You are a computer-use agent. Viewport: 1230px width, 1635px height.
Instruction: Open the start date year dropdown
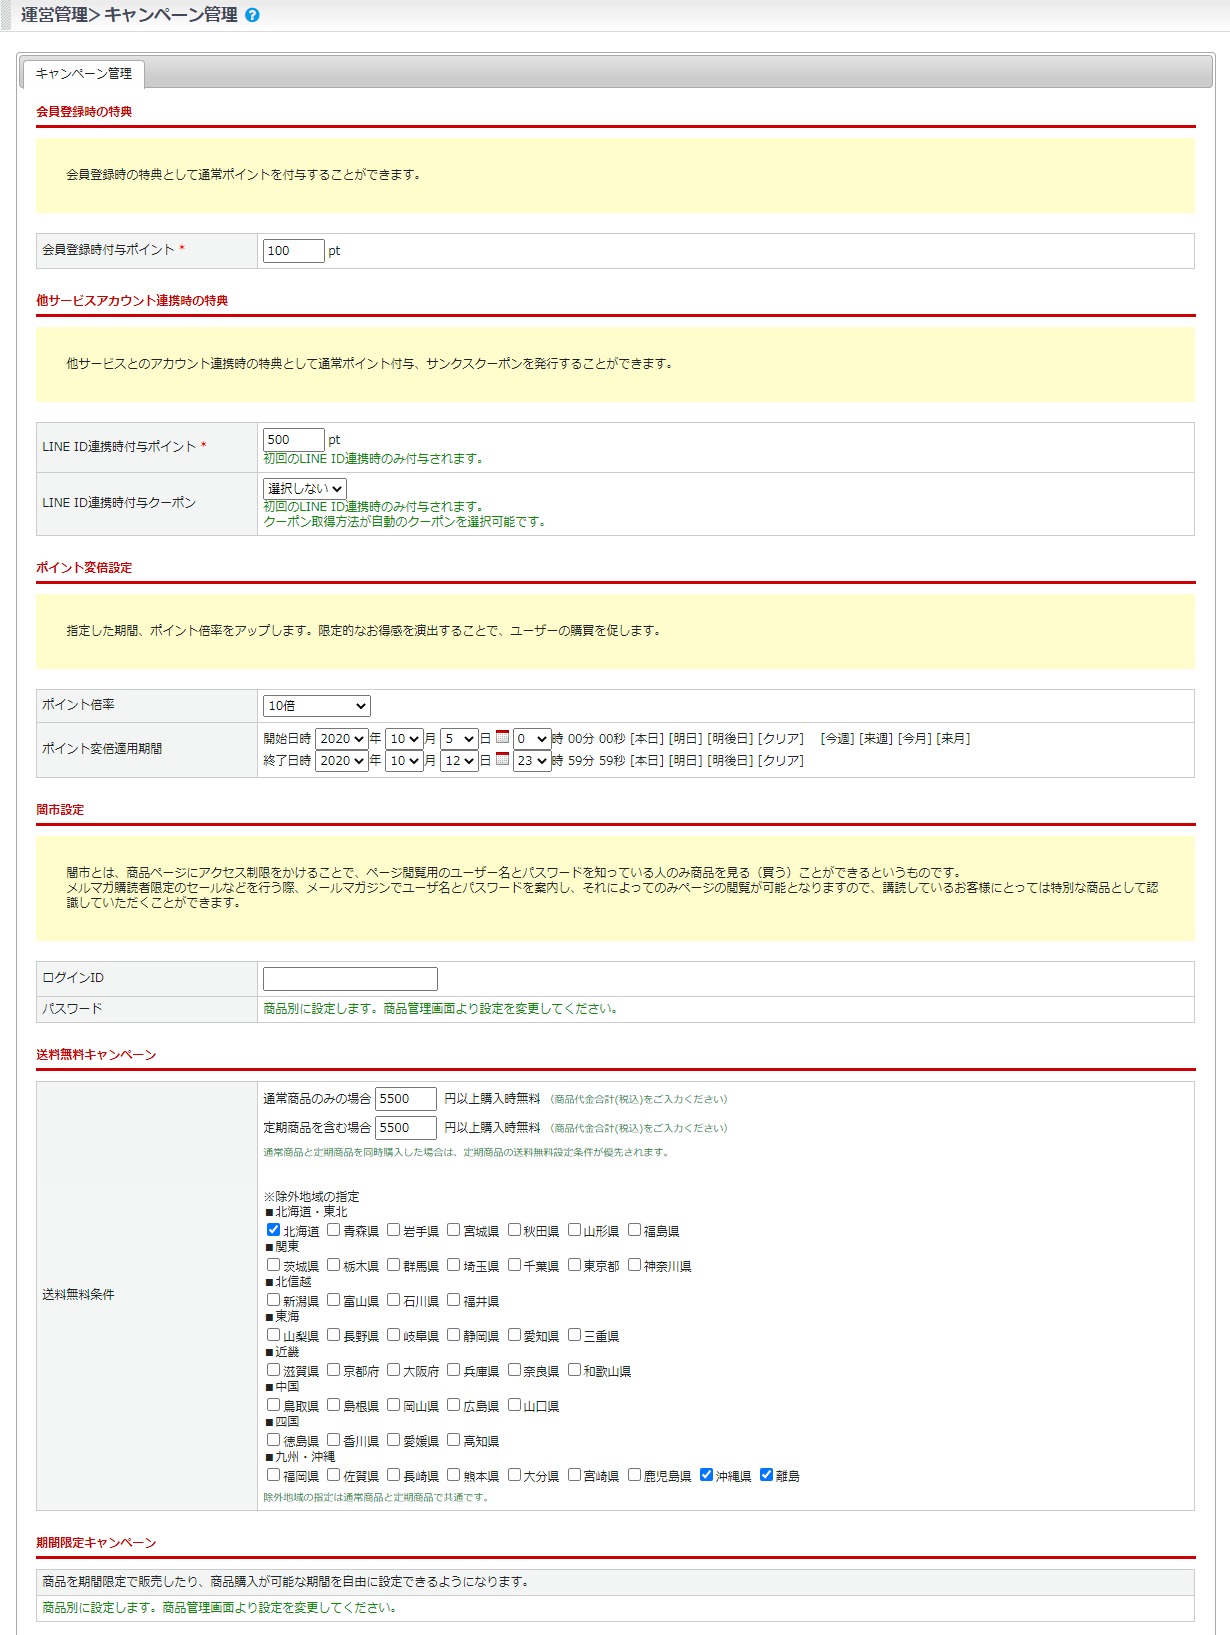(x=342, y=739)
